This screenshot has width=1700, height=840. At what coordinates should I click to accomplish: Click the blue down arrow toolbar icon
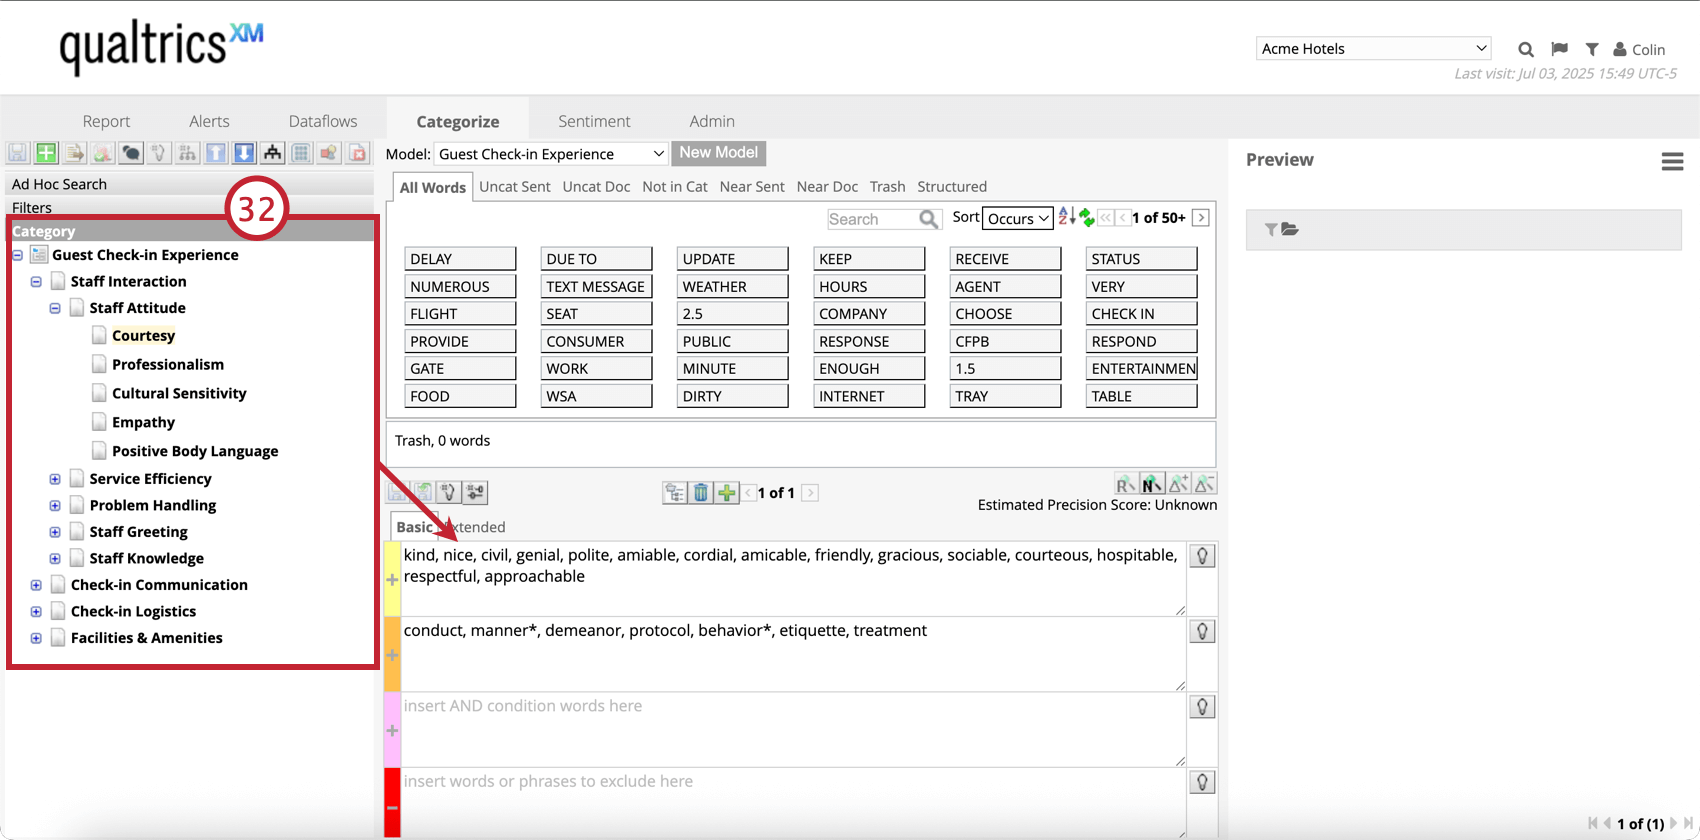[244, 153]
